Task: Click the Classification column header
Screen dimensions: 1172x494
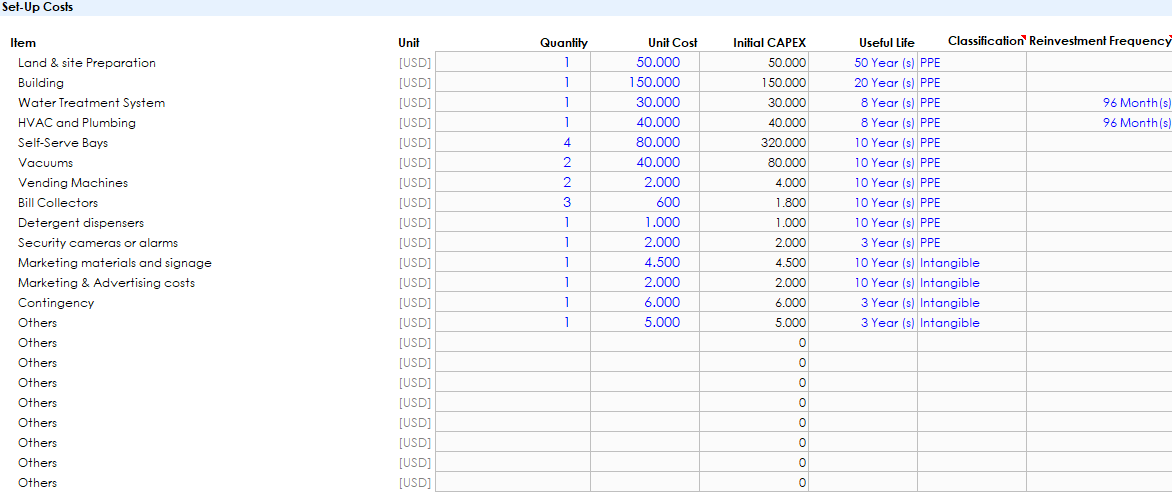Action: point(984,41)
